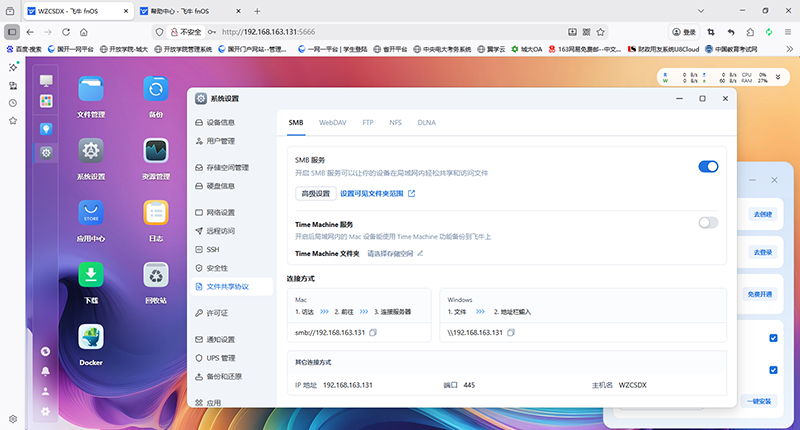
Task: Bookmark this page with the star icon
Action: (x=601, y=32)
